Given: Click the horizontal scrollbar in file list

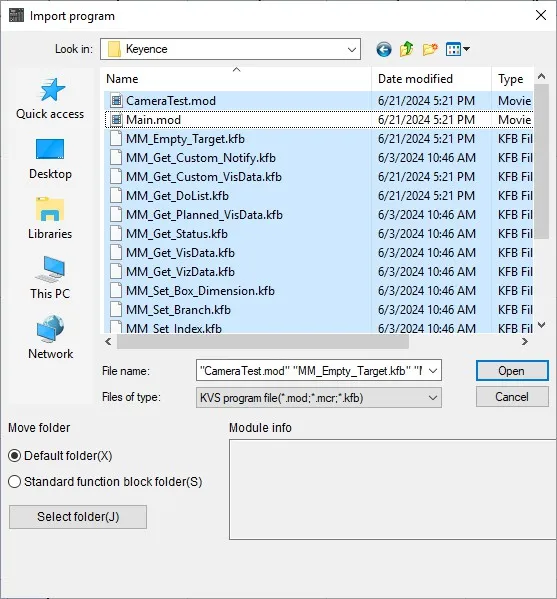Looking at the screenshot, I should point(262,342).
